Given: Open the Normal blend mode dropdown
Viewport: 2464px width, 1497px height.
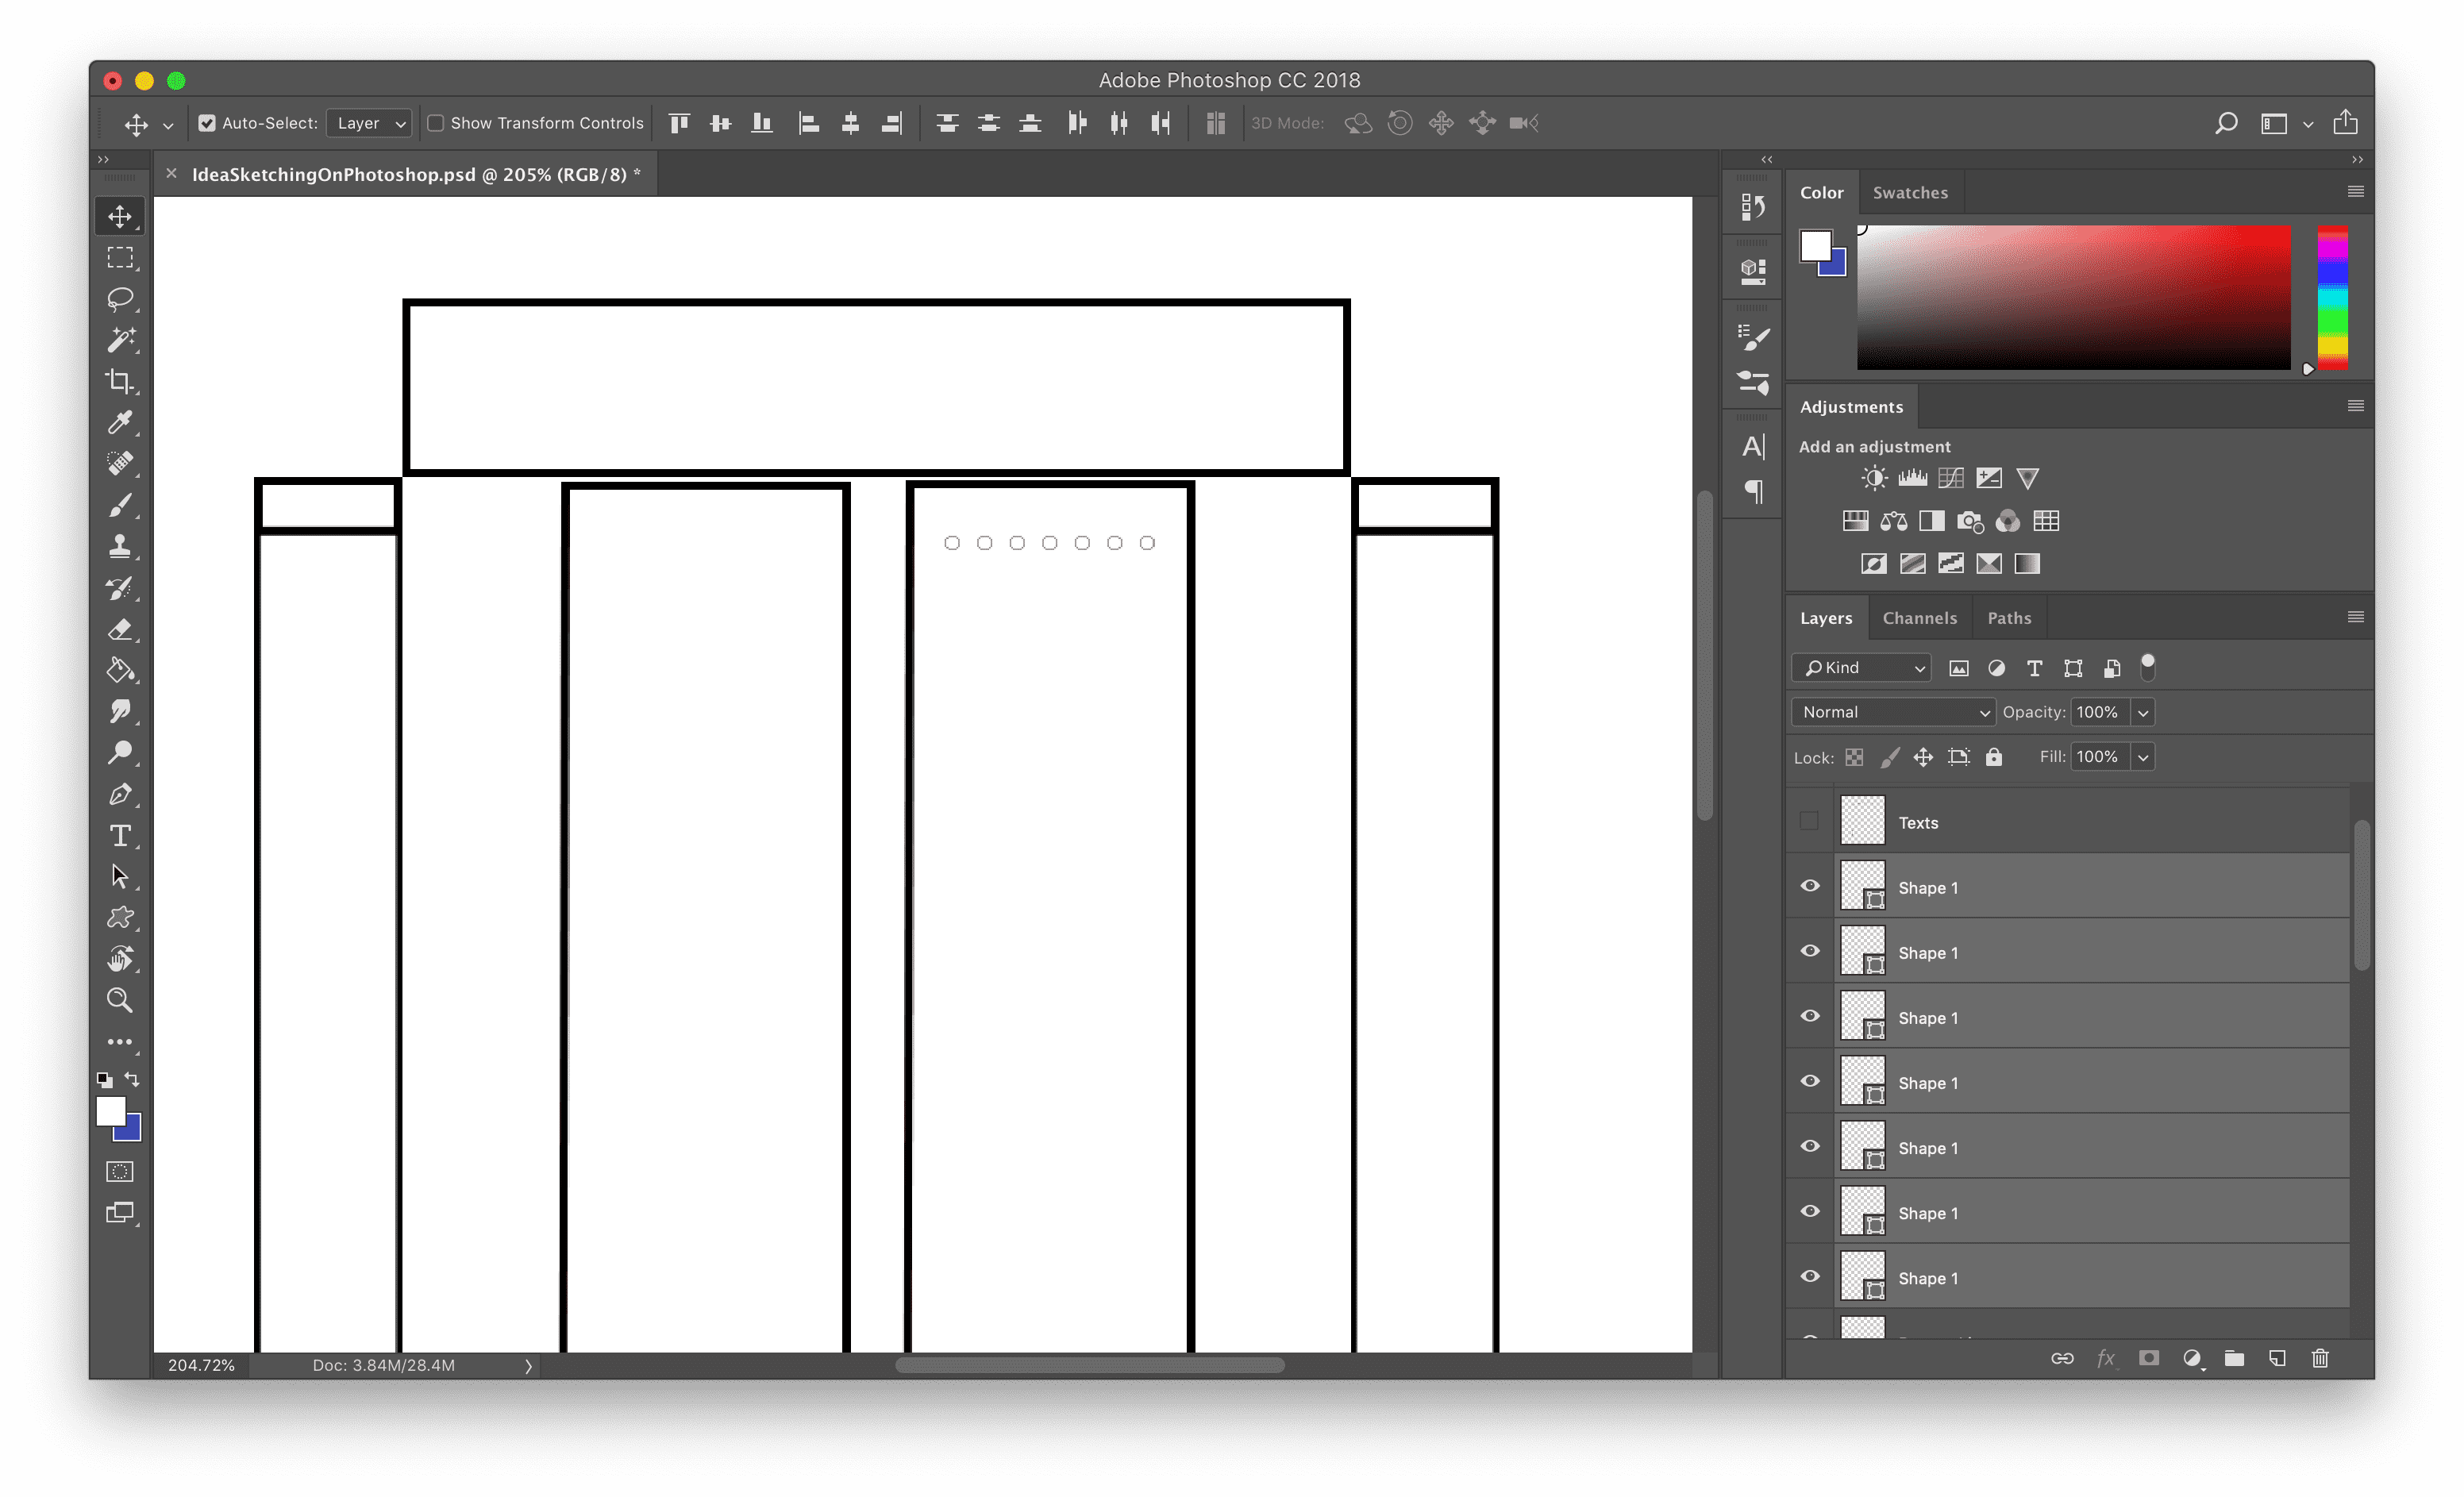Looking at the screenshot, I should [x=1893, y=712].
